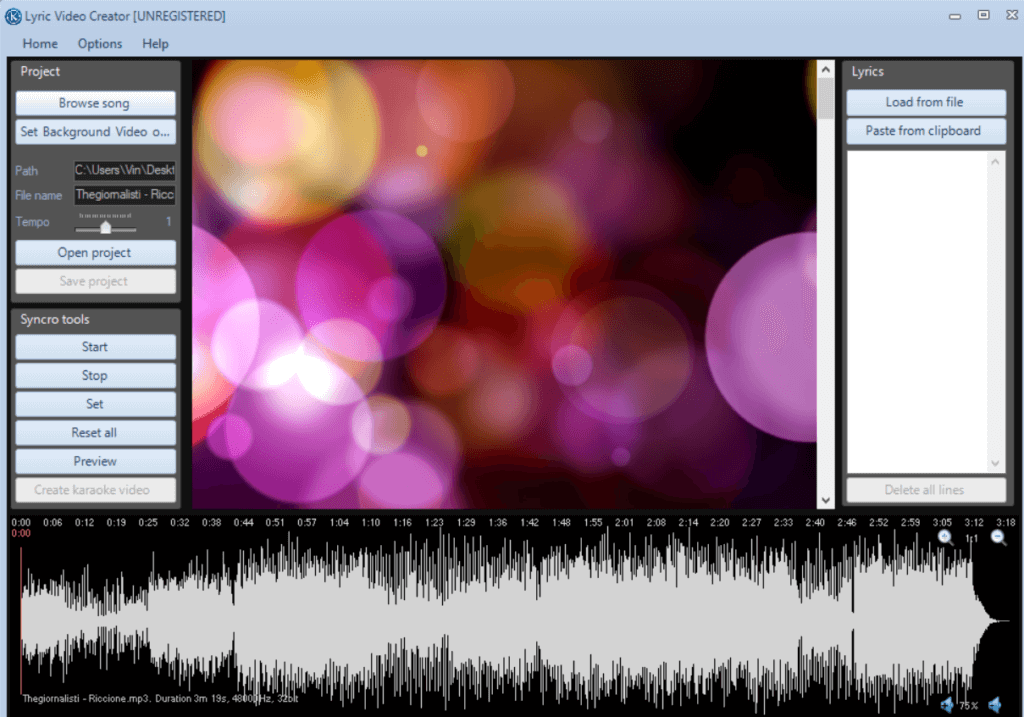Click the Path input field
Screen dimensions: 1024x717
pyautogui.click(x=124, y=170)
